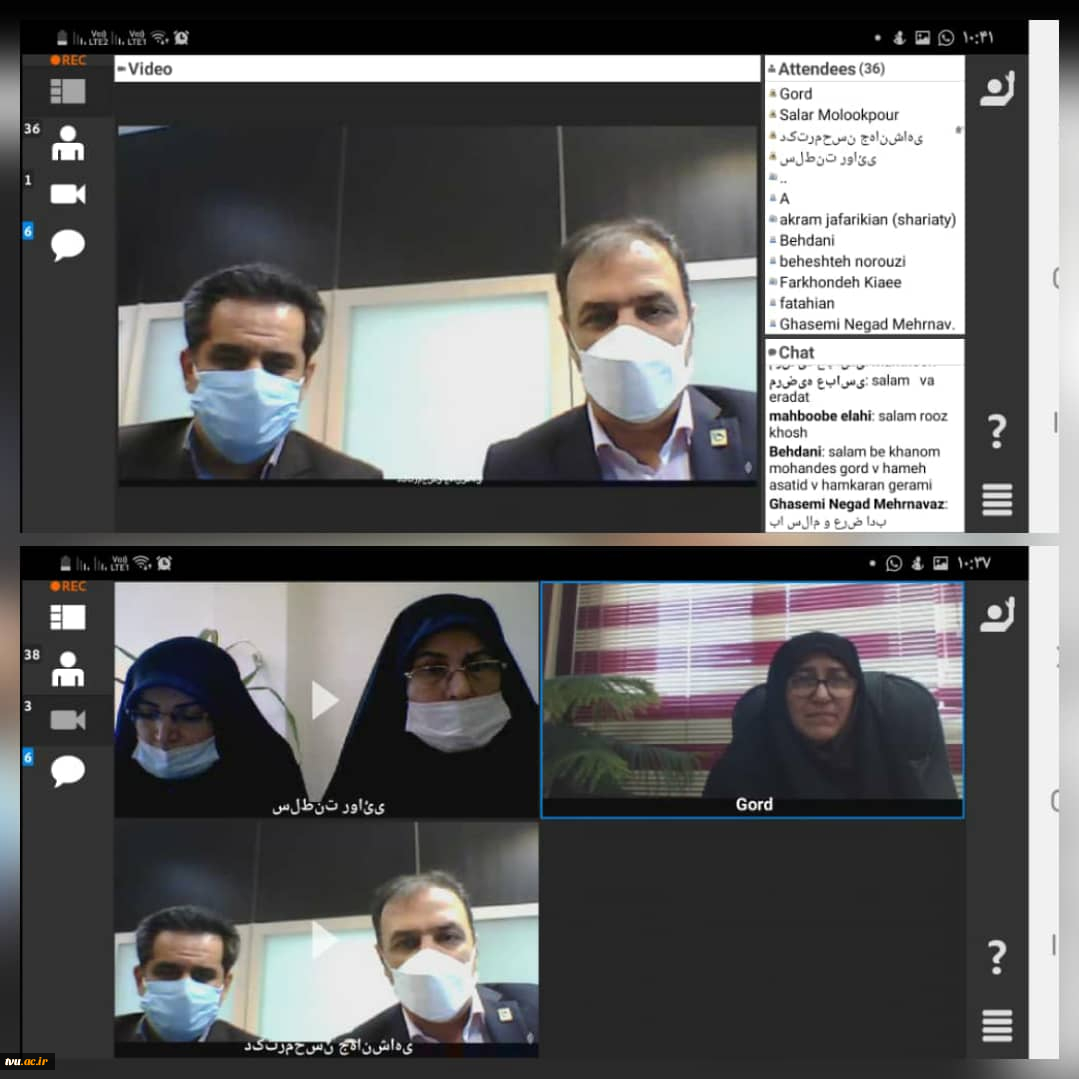
Task: Open the attendees icon showing 38
Action: [67, 669]
